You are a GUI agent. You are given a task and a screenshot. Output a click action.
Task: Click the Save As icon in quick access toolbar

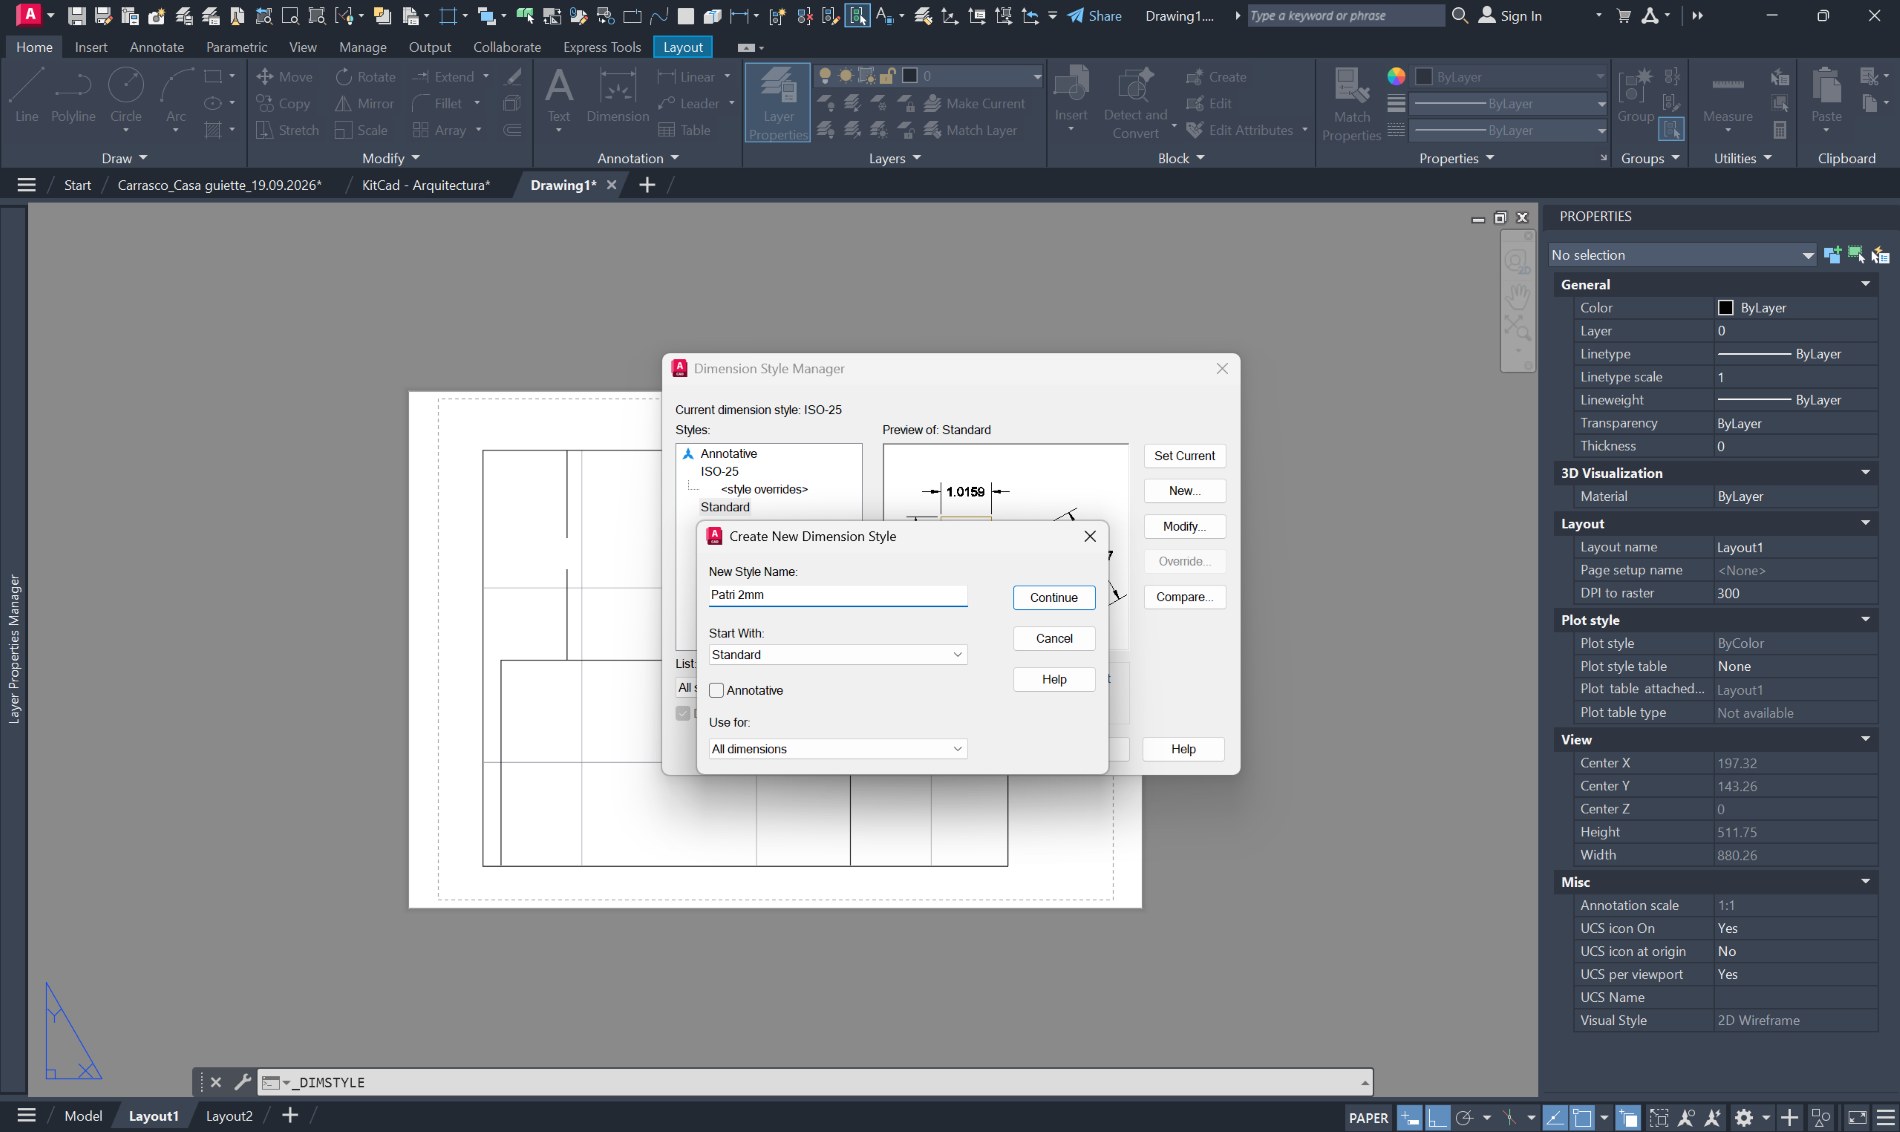pos(103,16)
